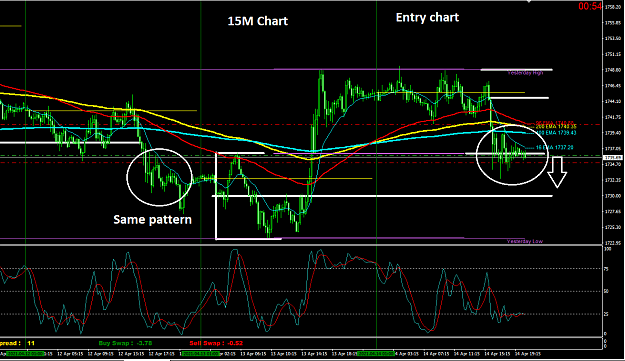Click the 13 Apr 06:15 time label

pyautogui.click(x=253, y=353)
